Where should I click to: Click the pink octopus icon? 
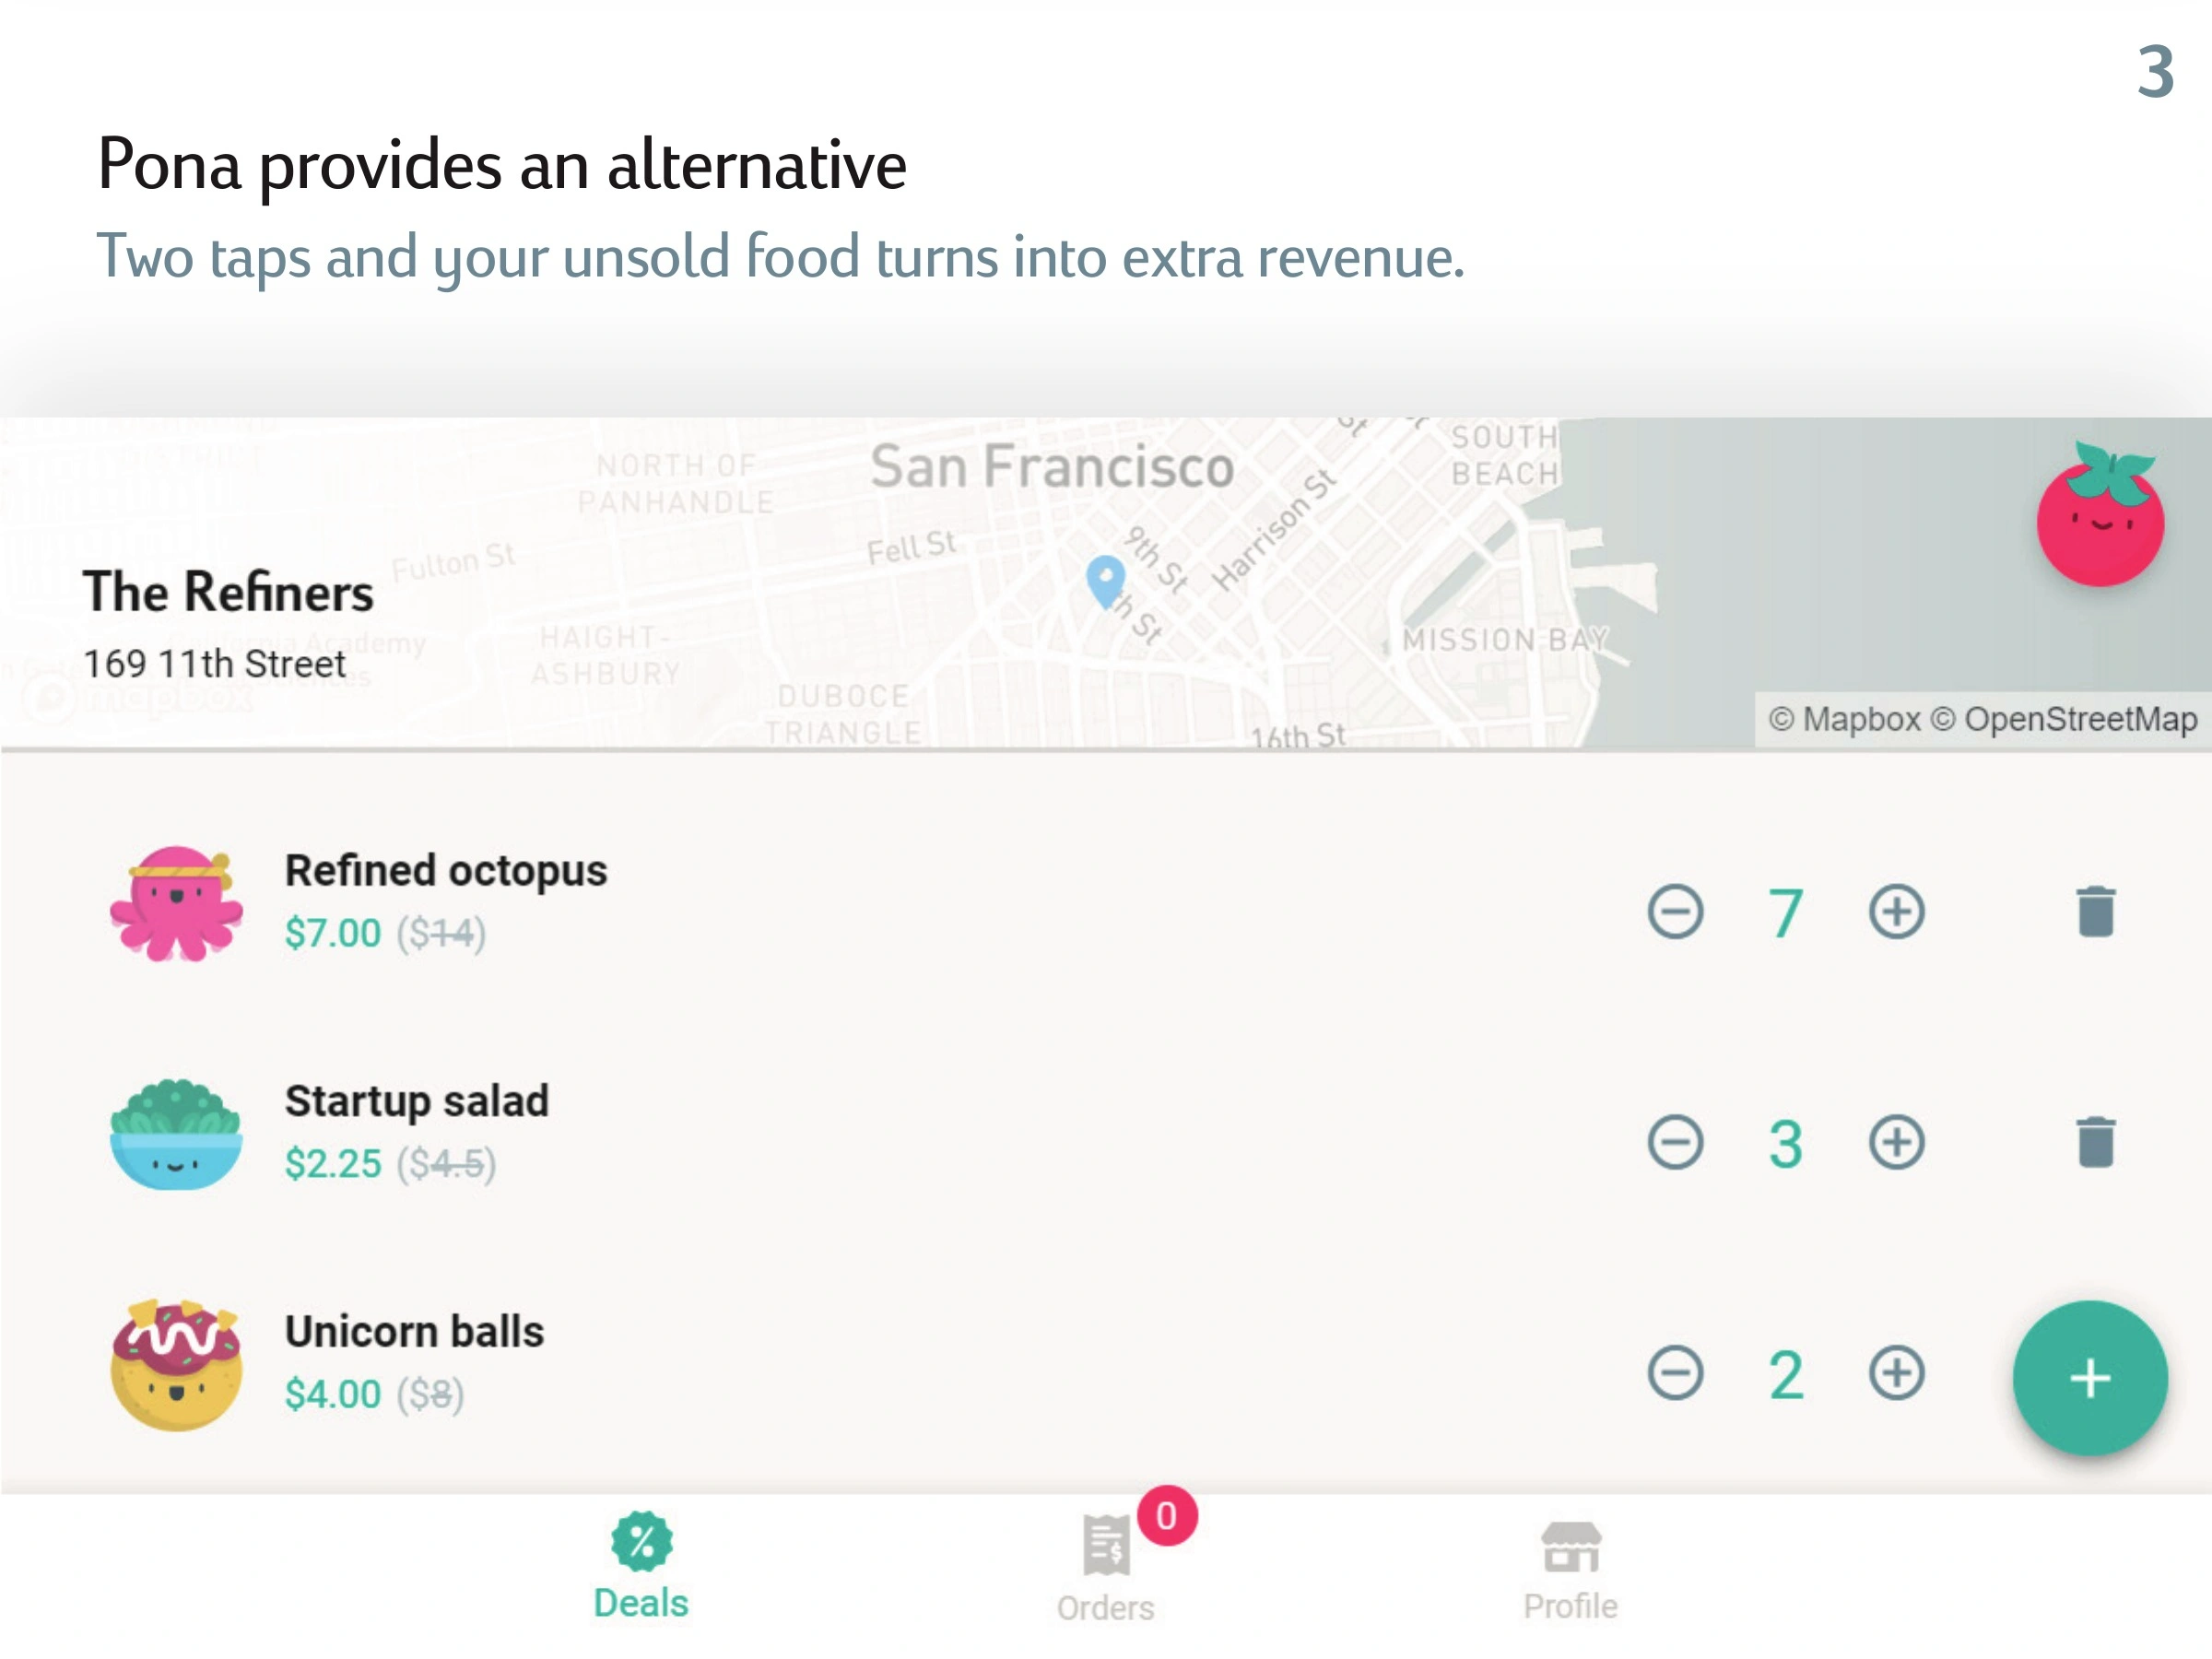tap(176, 904)
